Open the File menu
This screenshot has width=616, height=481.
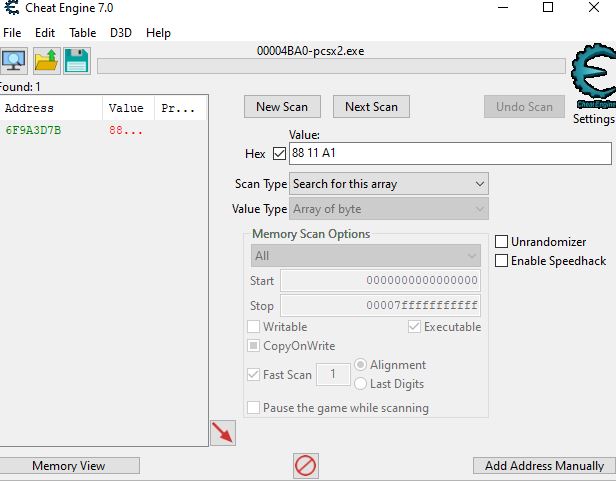click(12, 33)
